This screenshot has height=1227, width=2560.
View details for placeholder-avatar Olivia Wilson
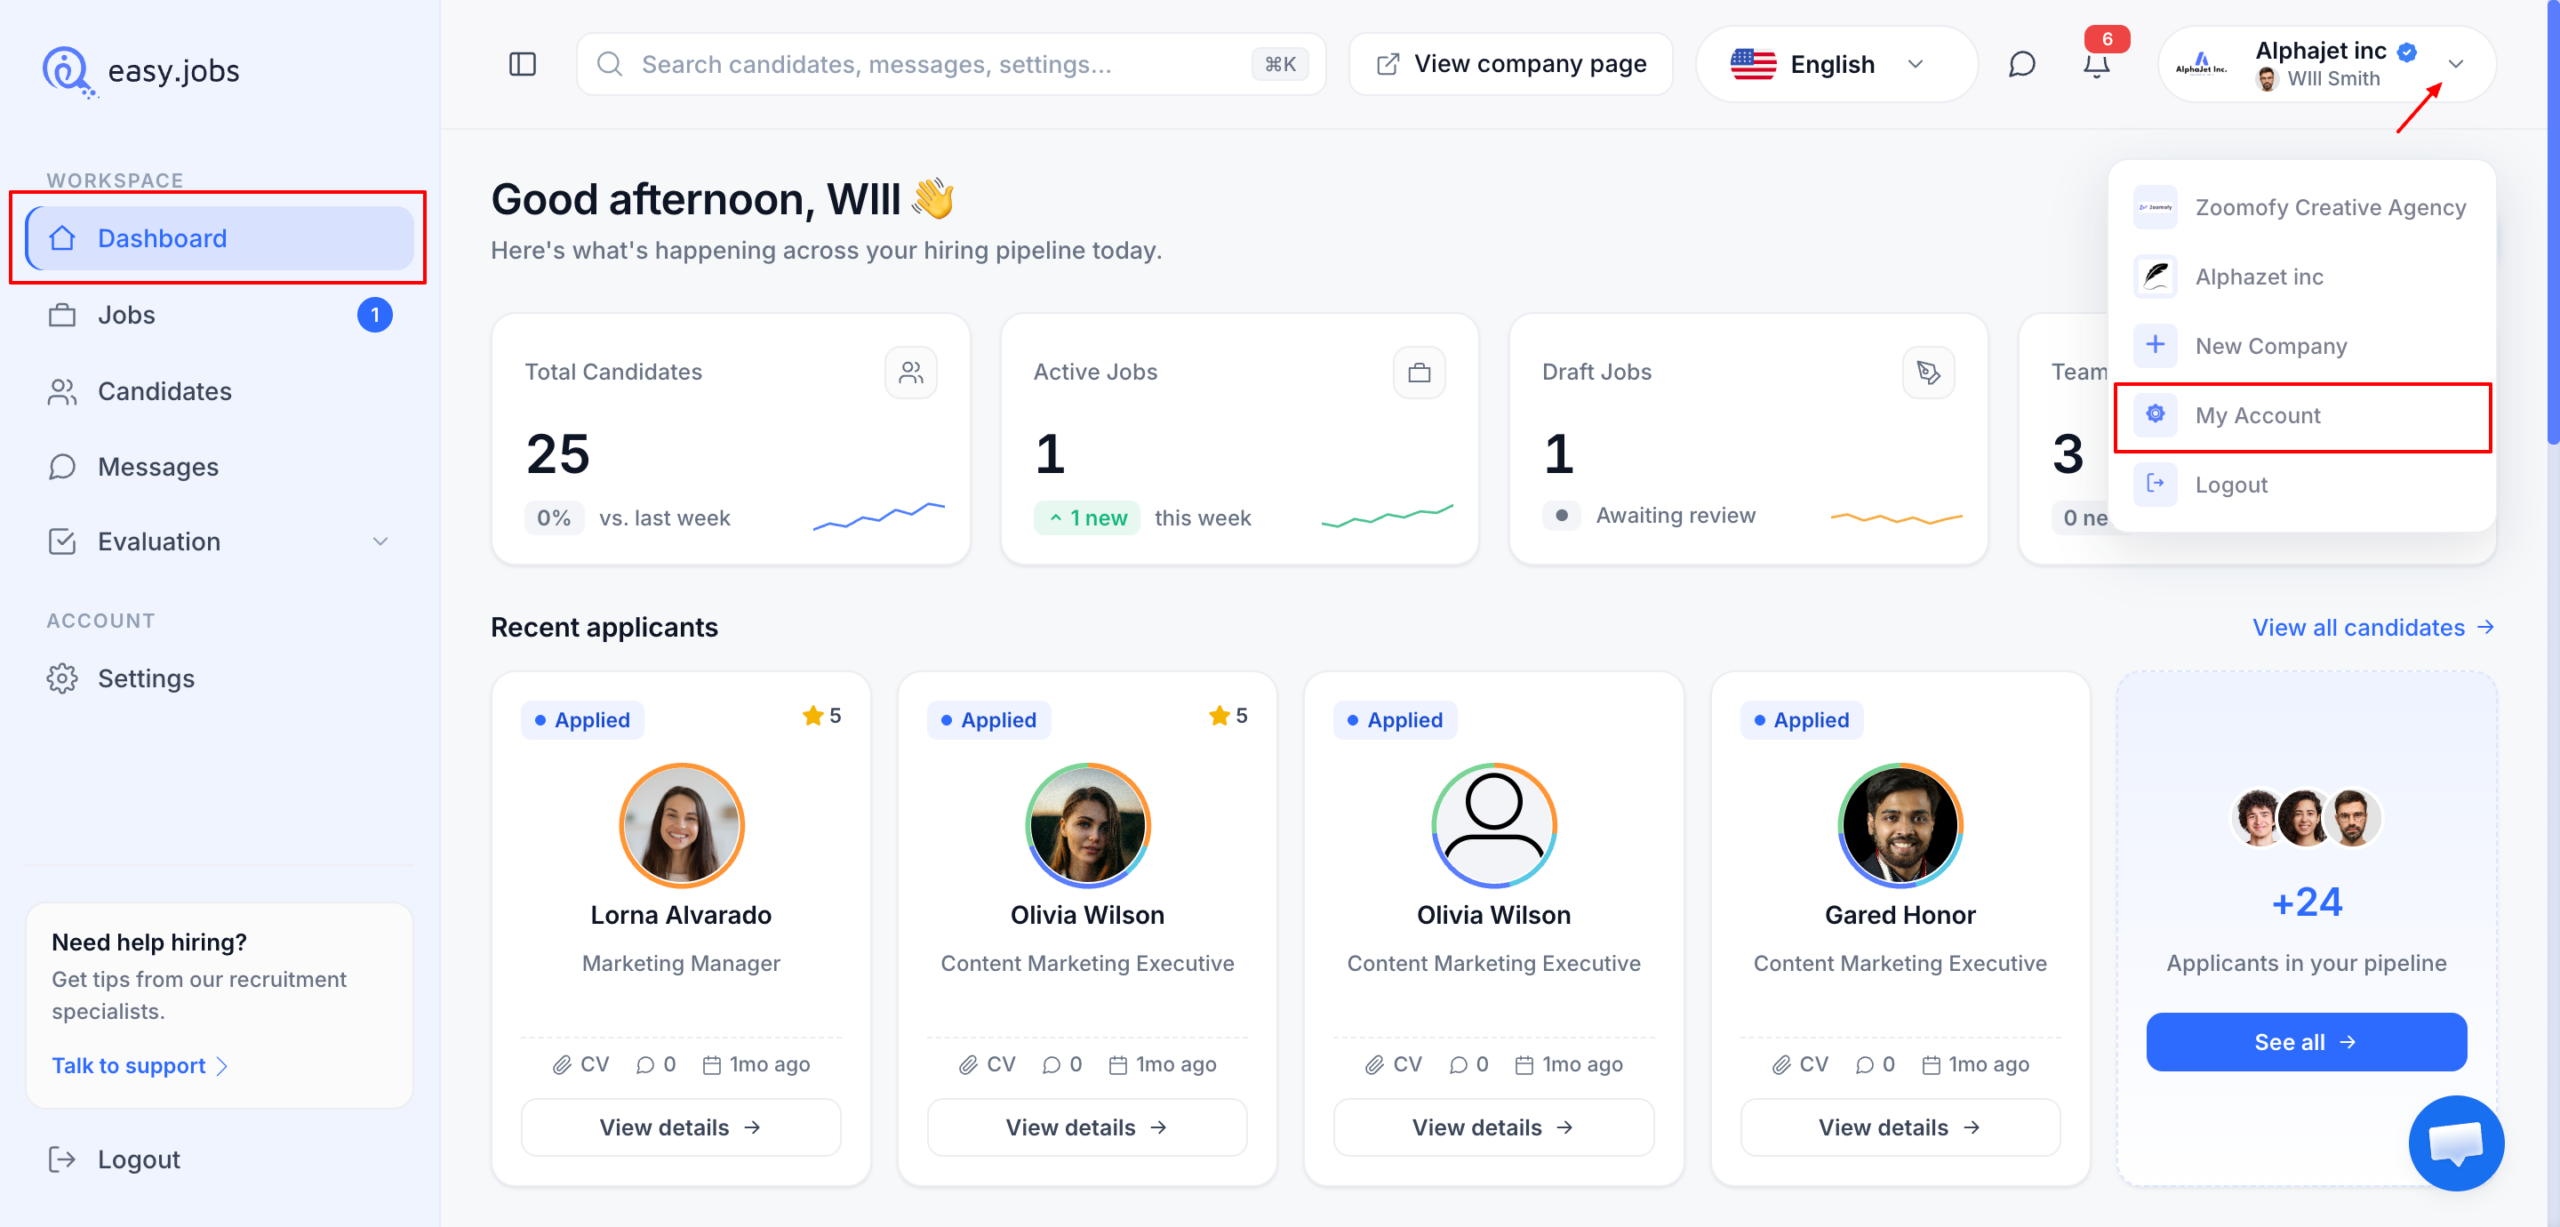1494,1128
